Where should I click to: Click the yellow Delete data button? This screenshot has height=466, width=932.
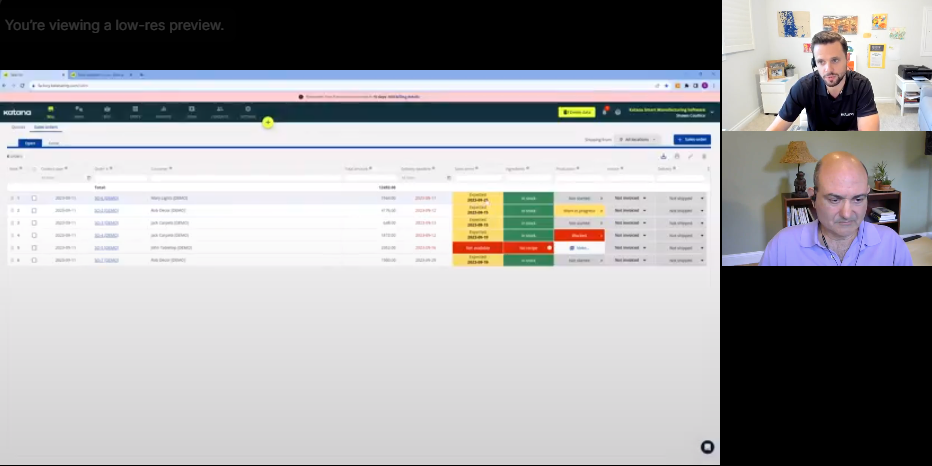pos(577,112)
